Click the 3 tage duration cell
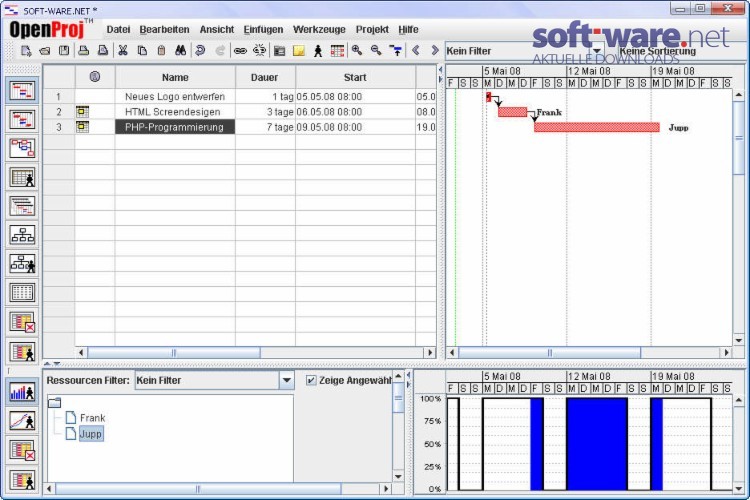This screenshot has height=500, width=750. tap(265, 112)
